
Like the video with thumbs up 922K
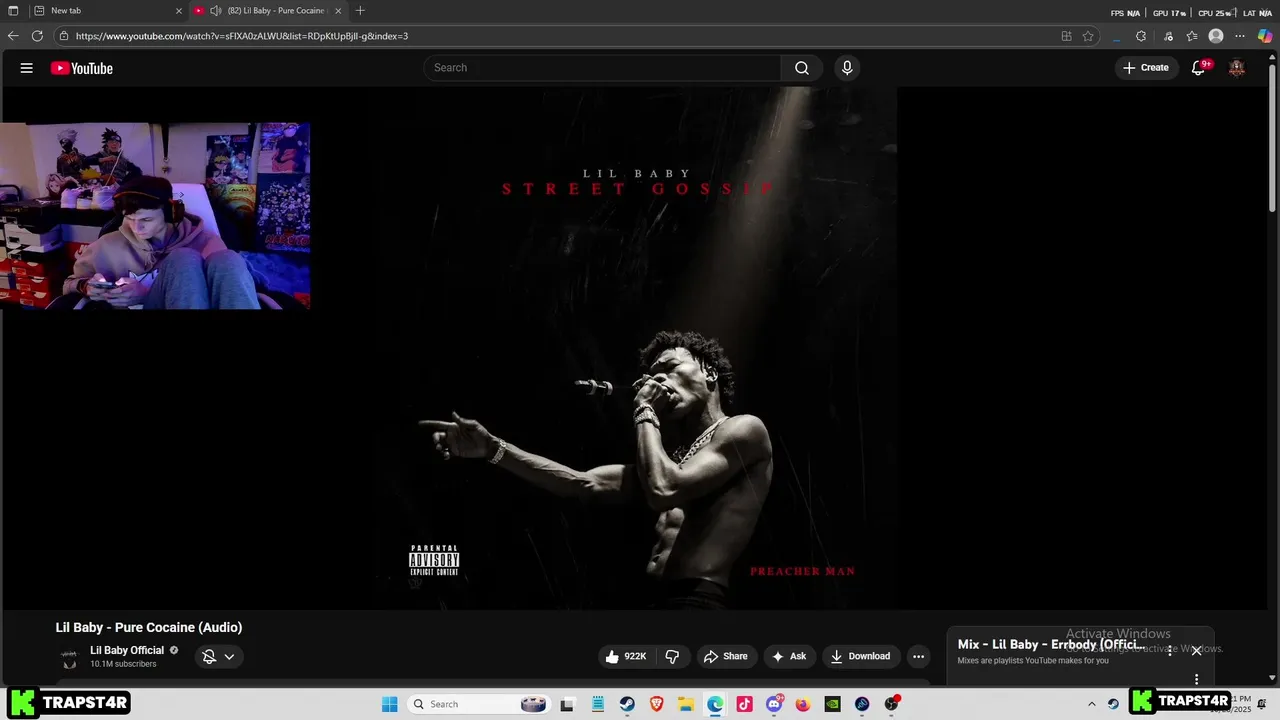[625, 656]
